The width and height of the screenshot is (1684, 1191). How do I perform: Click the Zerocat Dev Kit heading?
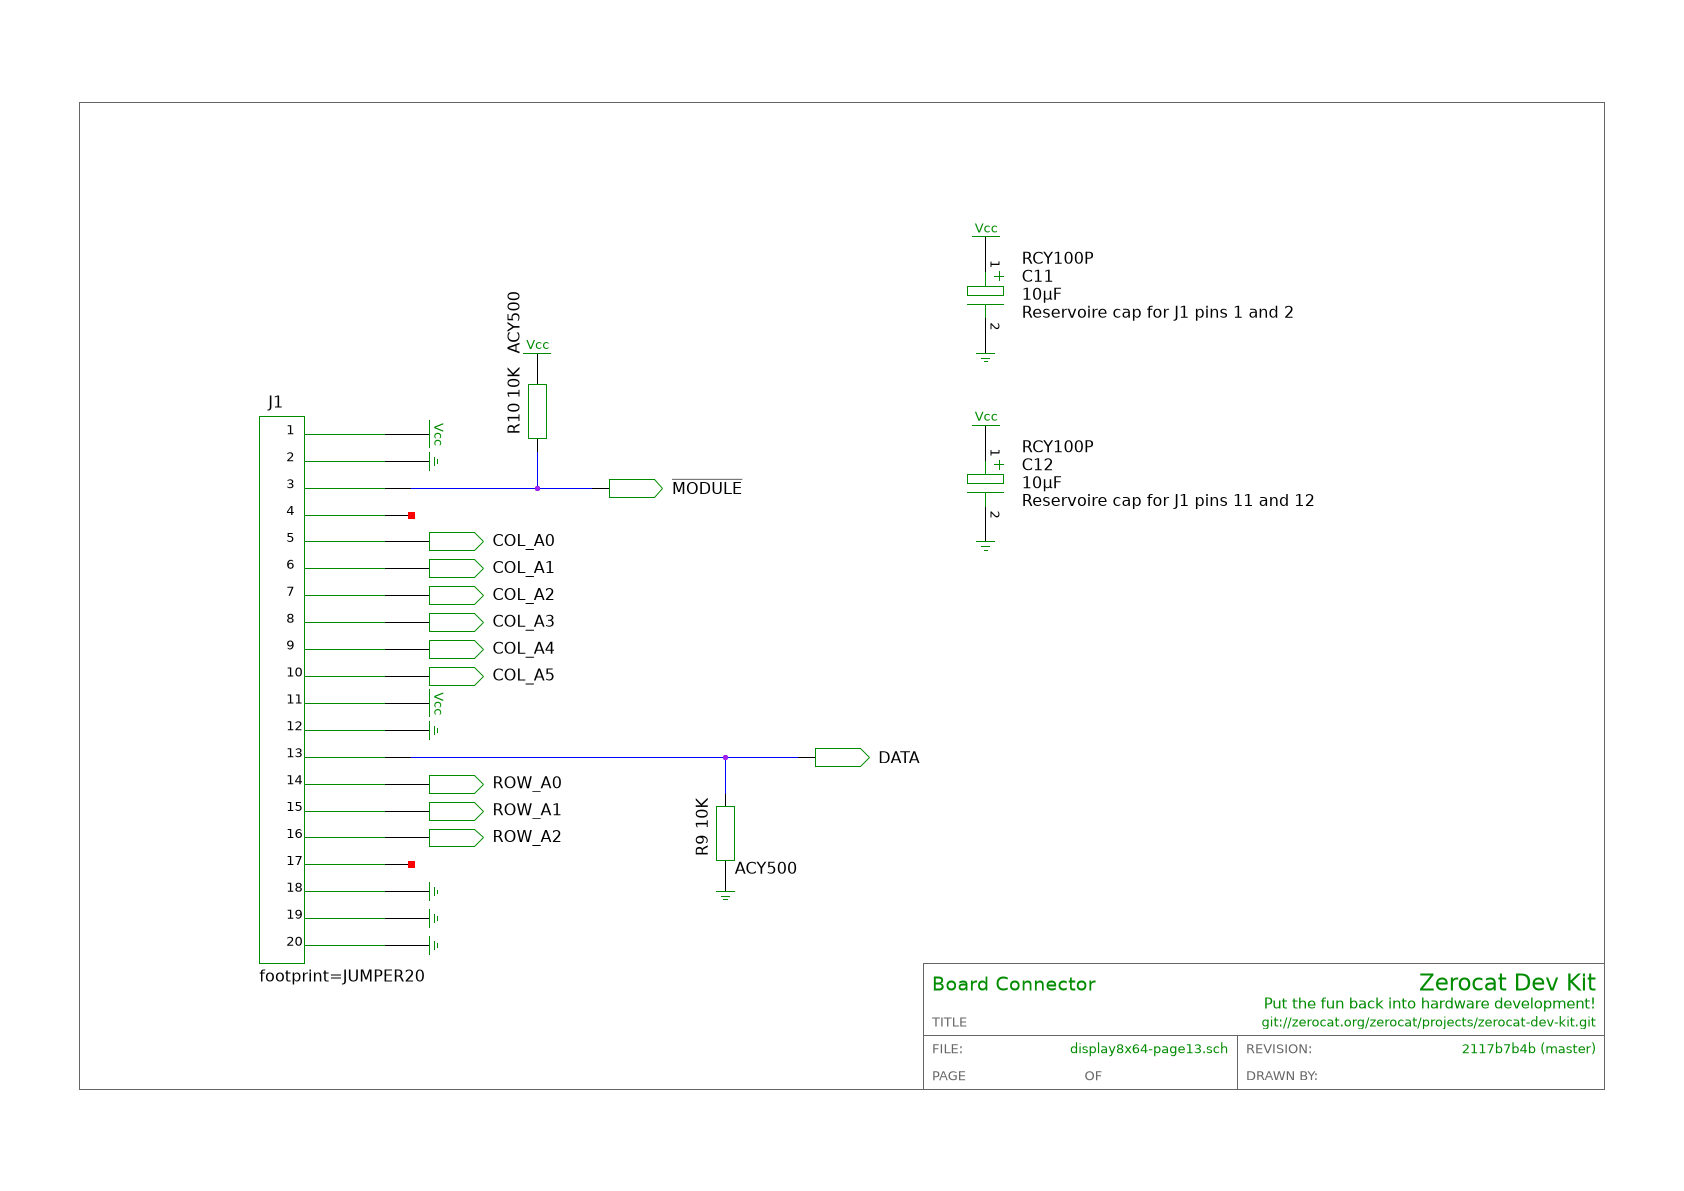[1507, 982]
